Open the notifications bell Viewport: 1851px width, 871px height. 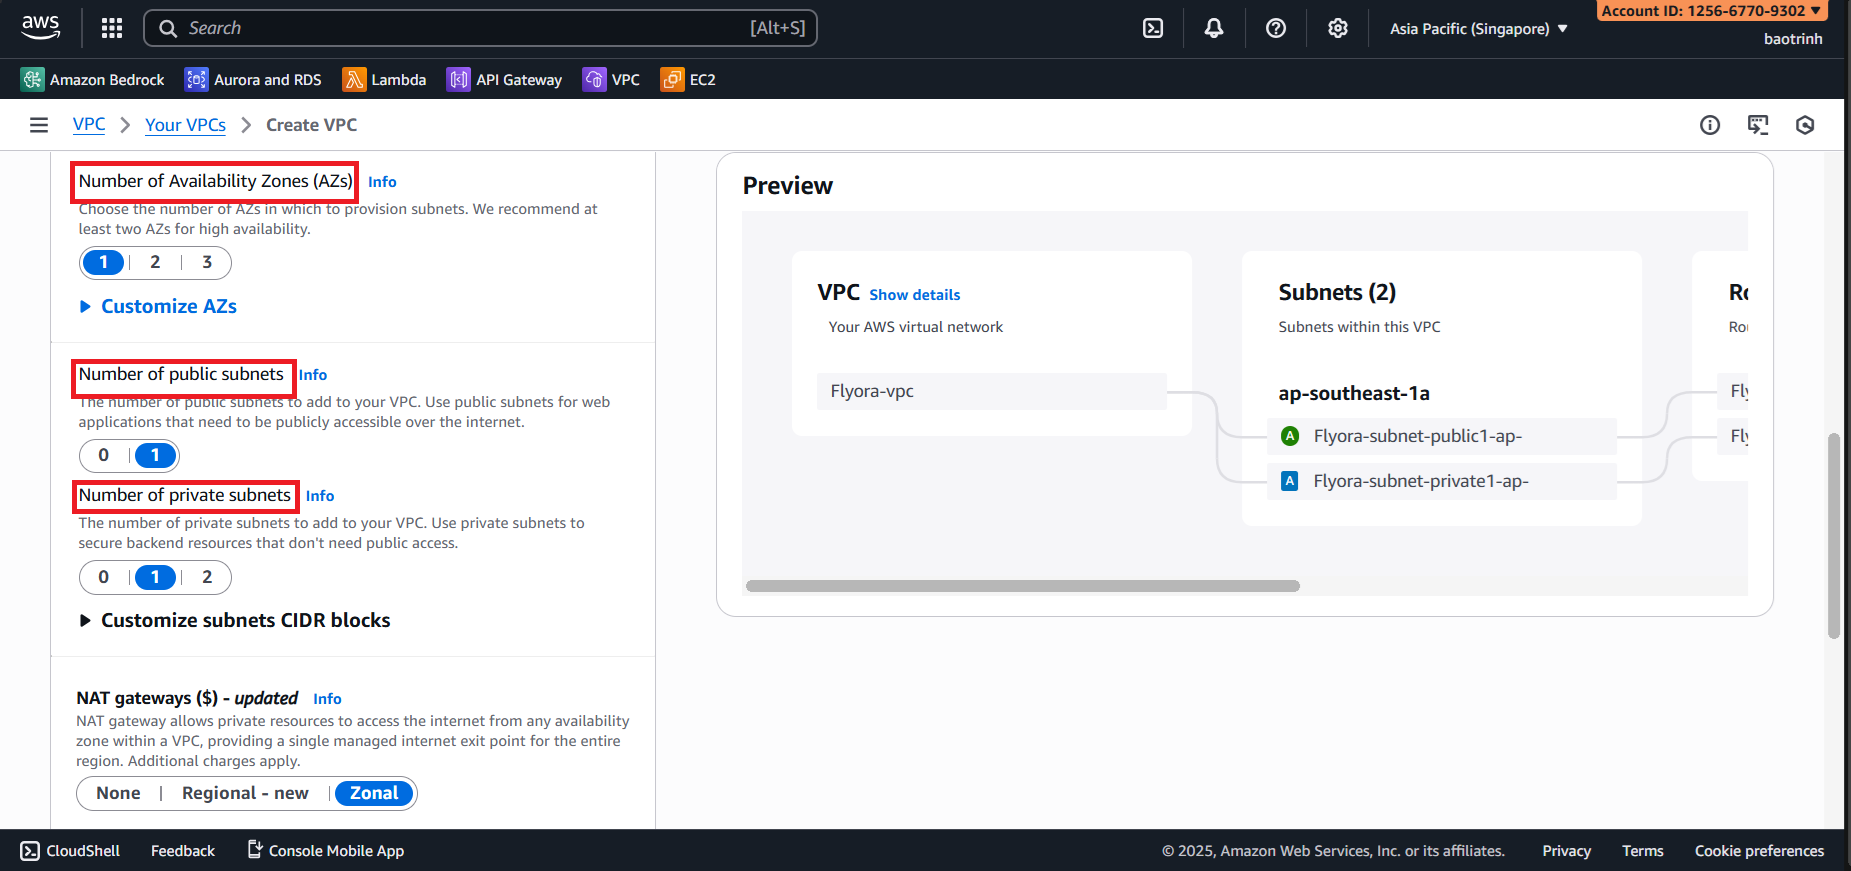(1214, 28)
